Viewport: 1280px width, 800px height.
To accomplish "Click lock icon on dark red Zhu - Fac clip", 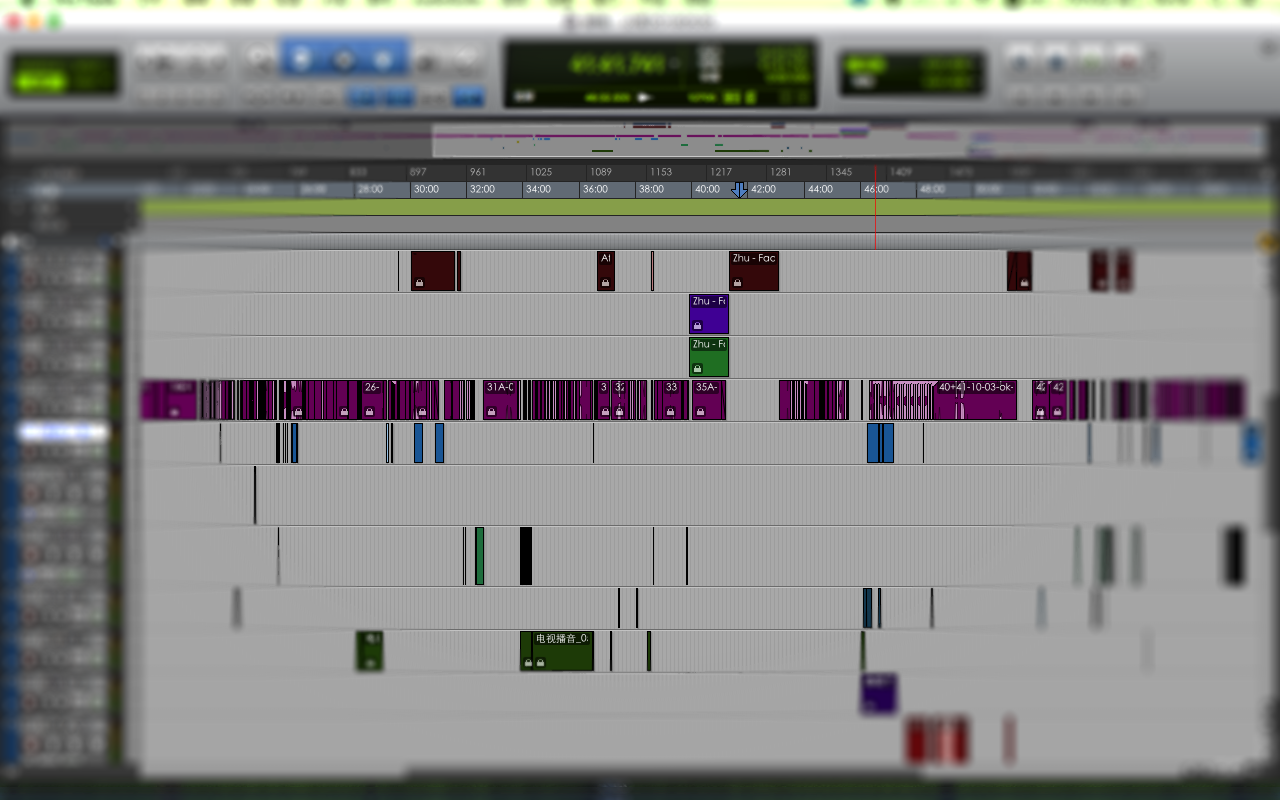I will pyautogui.click(x=738, y=283).
